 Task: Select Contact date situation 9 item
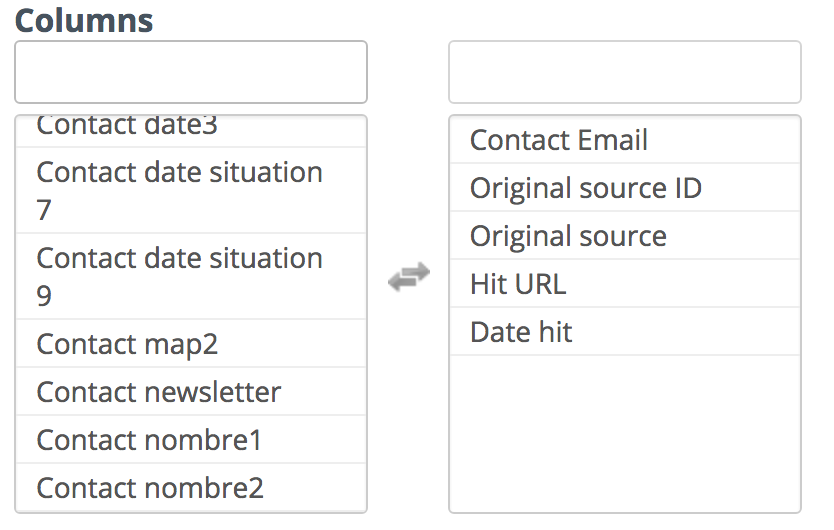[x=191, y=276]
